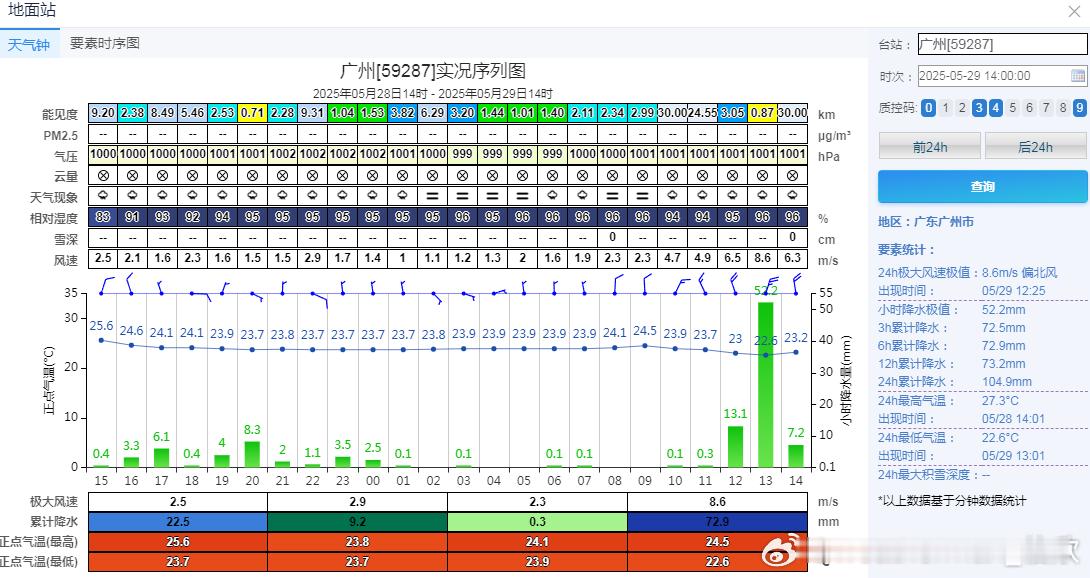Click the 12h累计降水 value 73.2mm
The height and width of the screenshot is (578, 1090).
(x=1003, y=364)
